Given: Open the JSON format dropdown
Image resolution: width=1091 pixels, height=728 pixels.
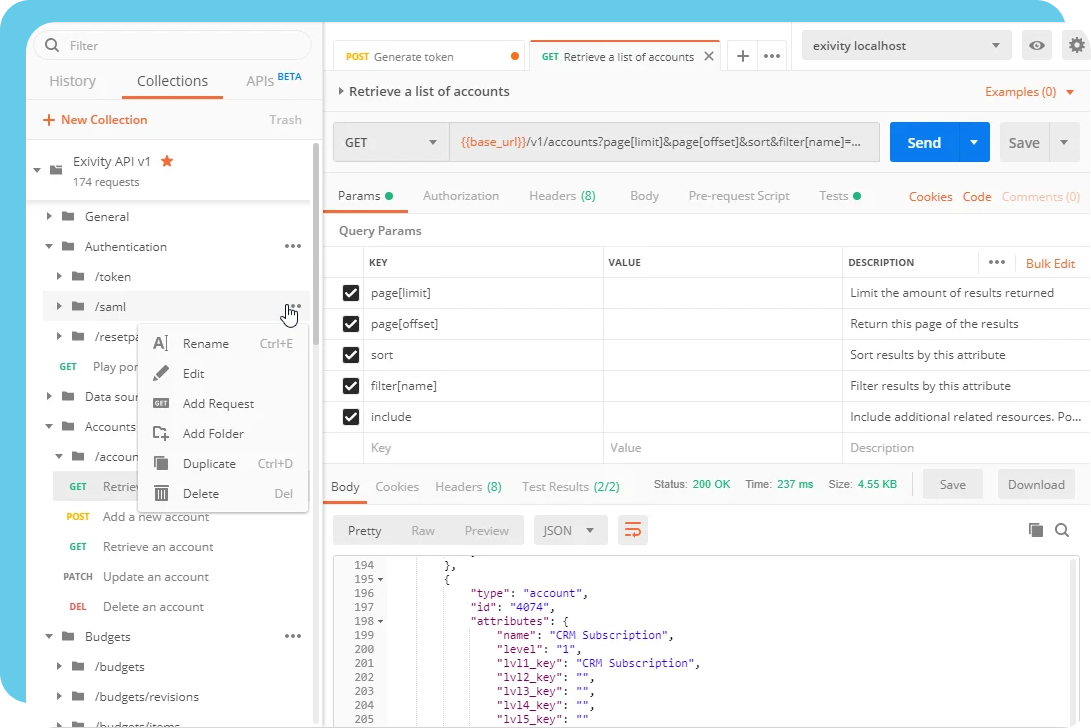Looking at the screenshot, I should click(570, 530).
